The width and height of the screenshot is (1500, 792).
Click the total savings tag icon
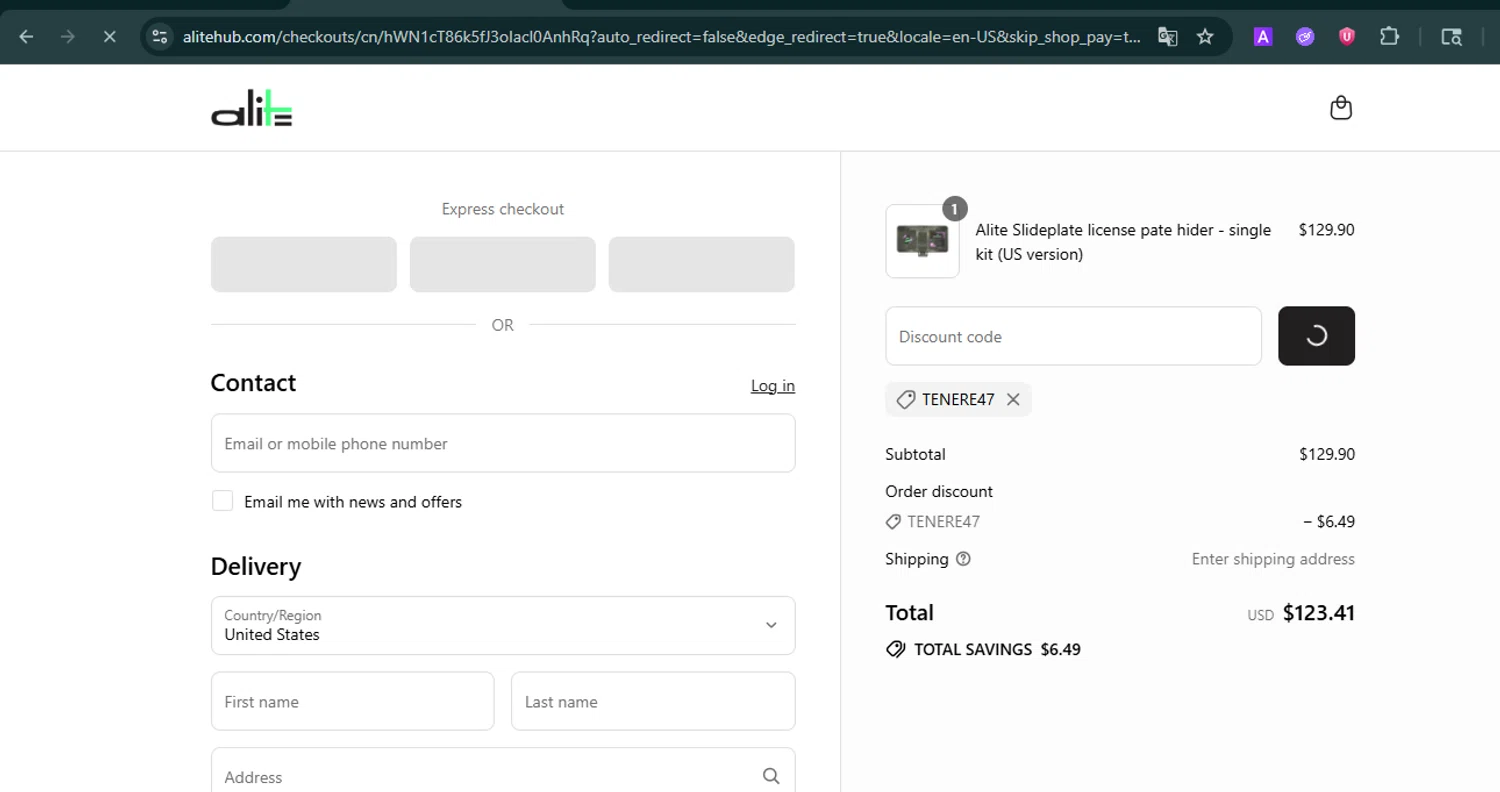pos(896,650)
